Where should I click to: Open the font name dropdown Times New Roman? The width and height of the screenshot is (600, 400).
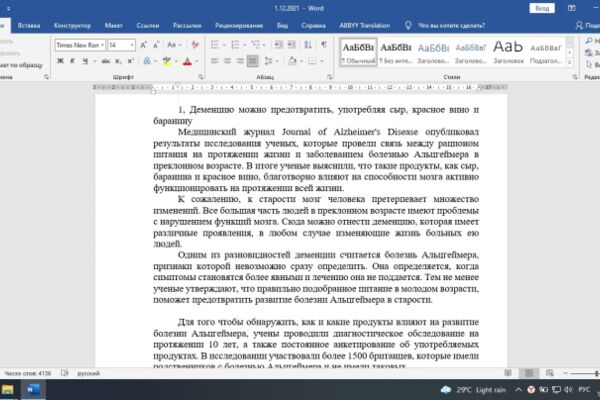(x=103, y=45)
